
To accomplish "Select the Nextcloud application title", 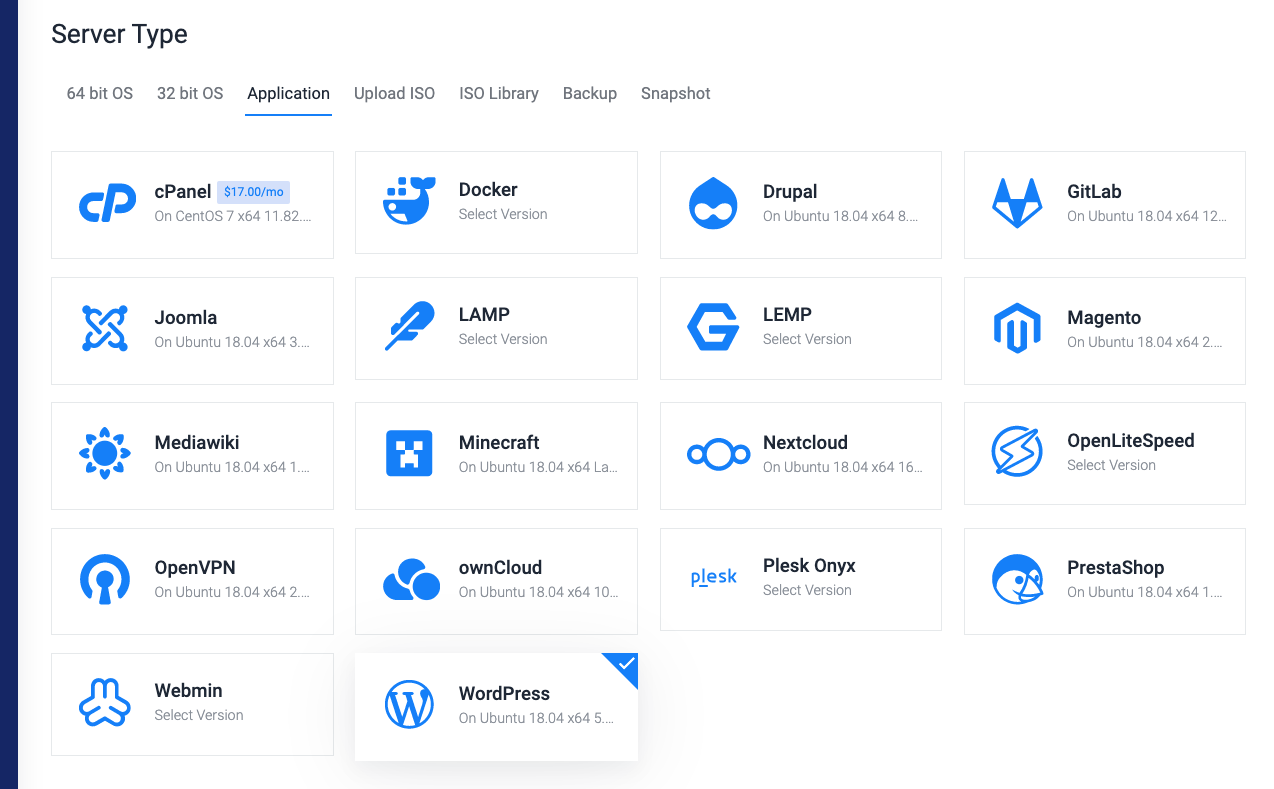I will point(805,442).
